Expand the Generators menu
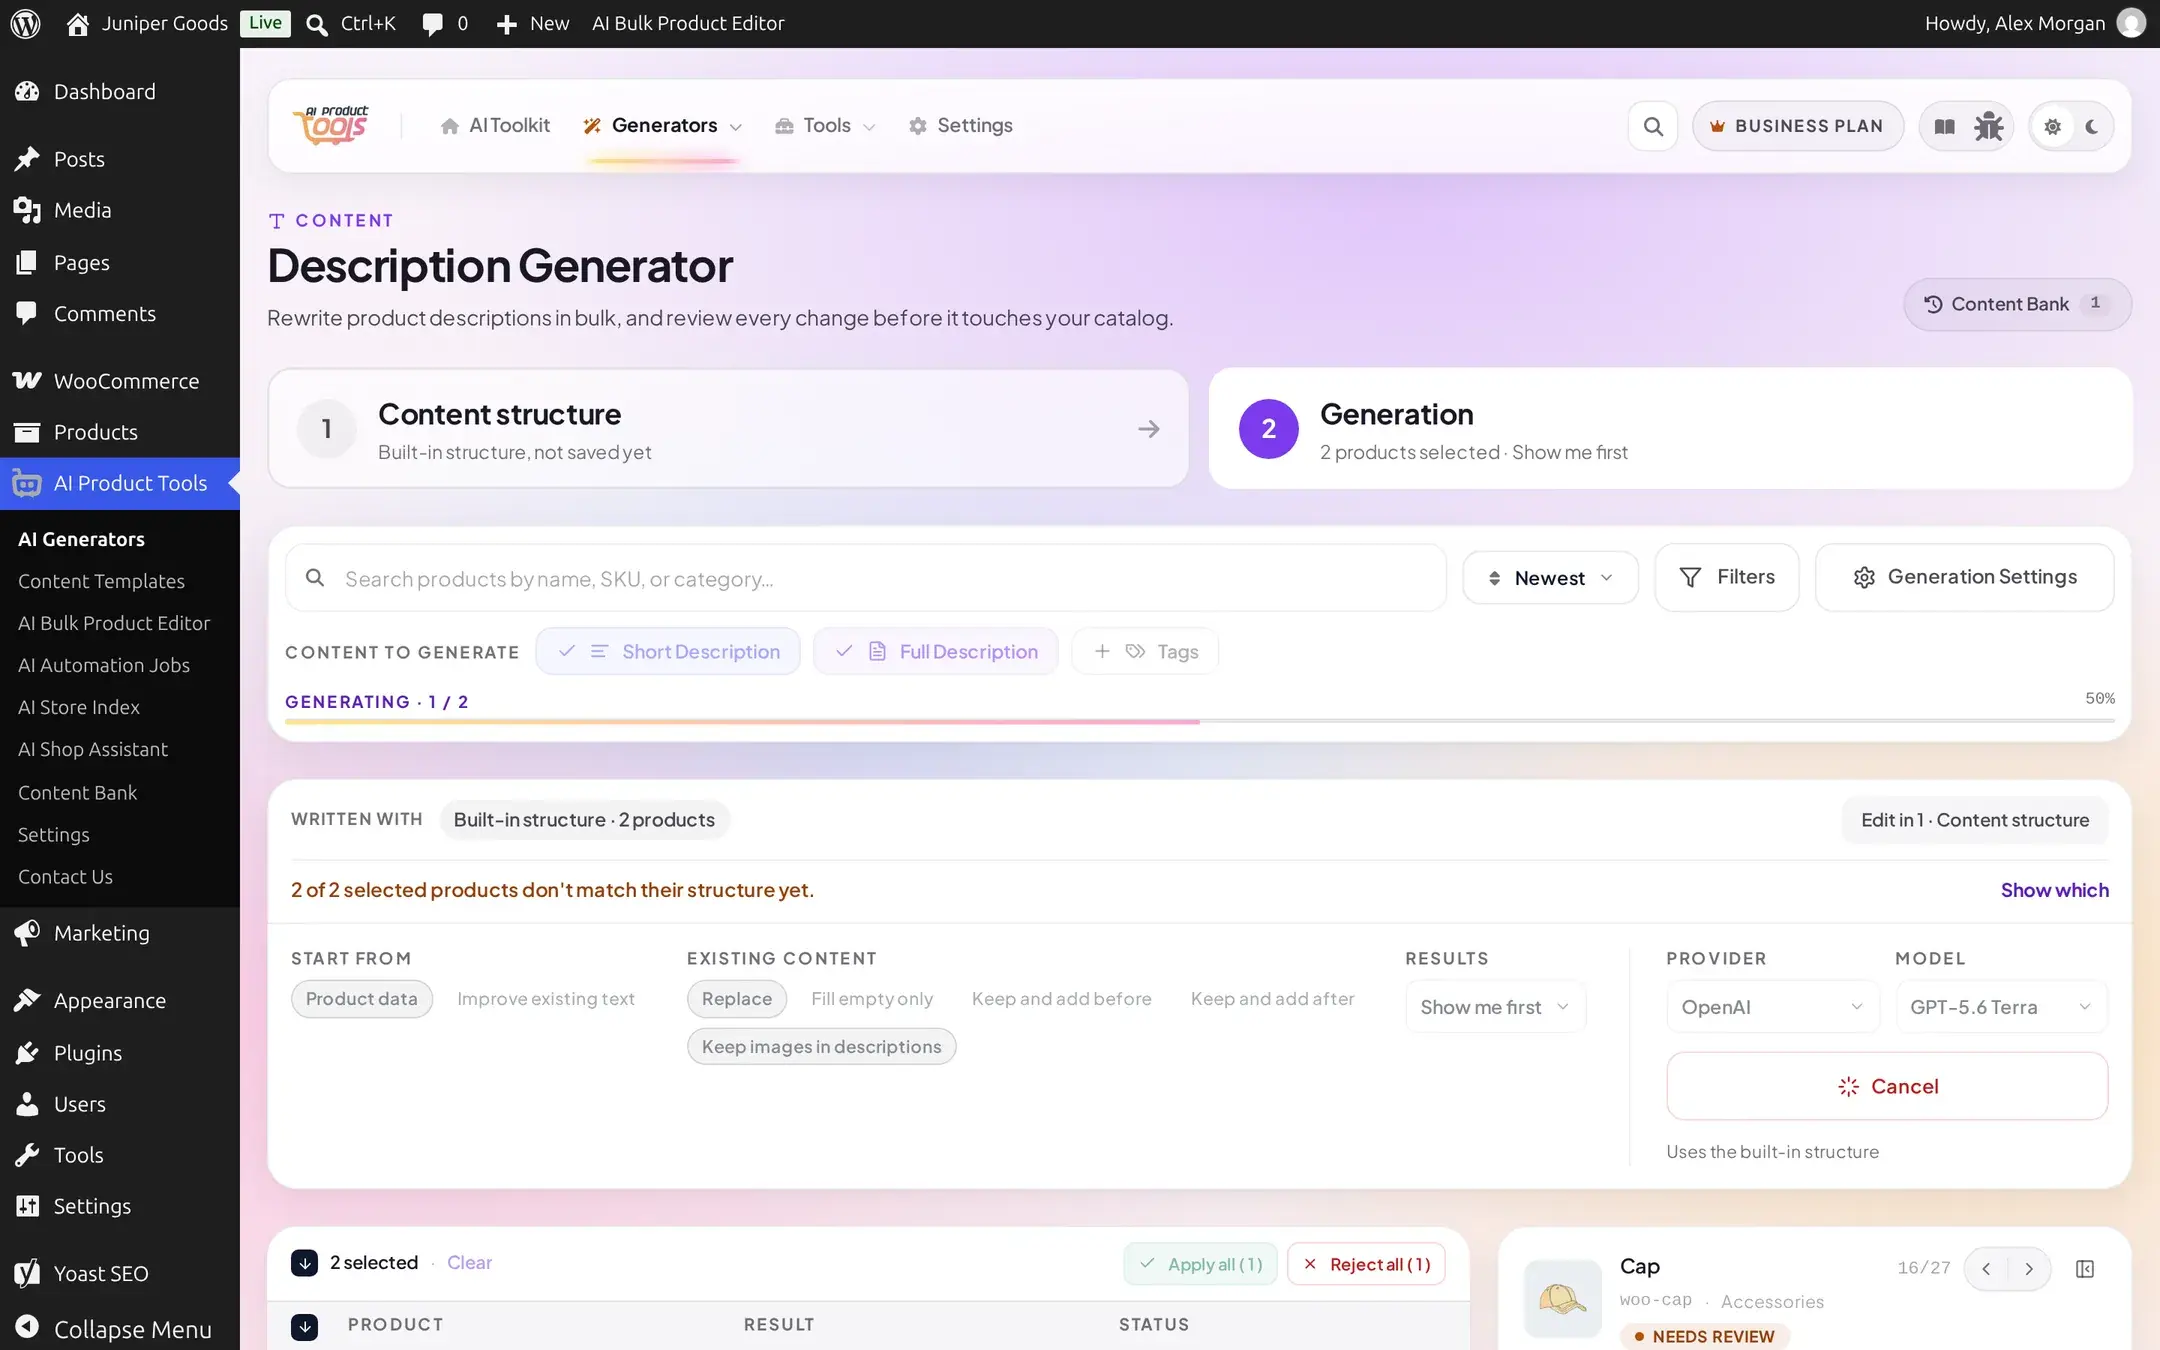2160x1350 pixels. [664, 126]
